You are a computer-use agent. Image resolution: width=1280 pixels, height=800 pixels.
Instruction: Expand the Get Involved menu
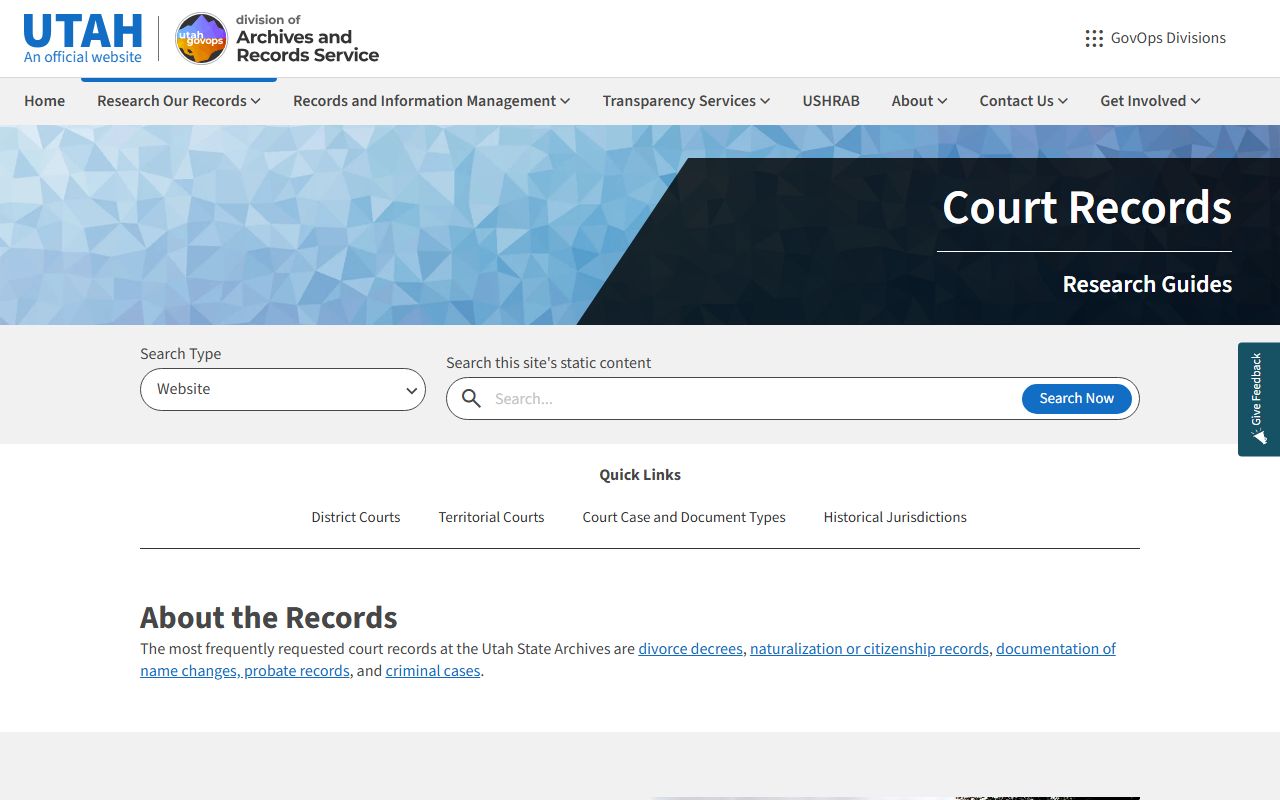pos(1150,101)
